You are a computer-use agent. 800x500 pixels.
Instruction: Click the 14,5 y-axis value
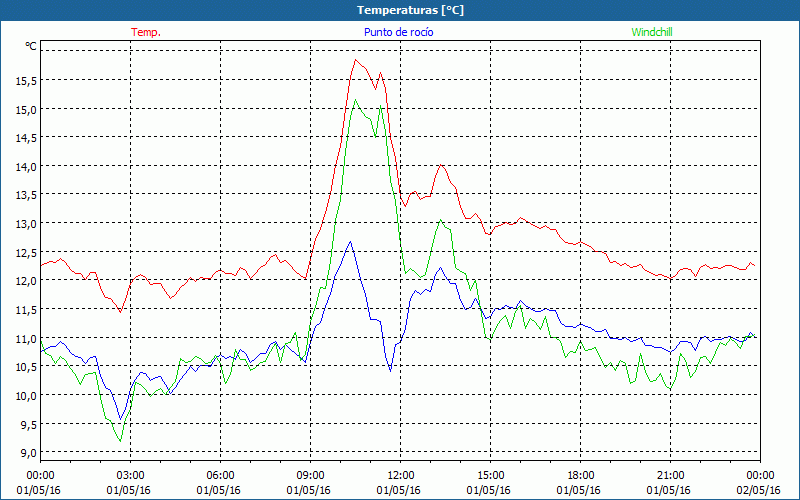[x=26, y=137]
